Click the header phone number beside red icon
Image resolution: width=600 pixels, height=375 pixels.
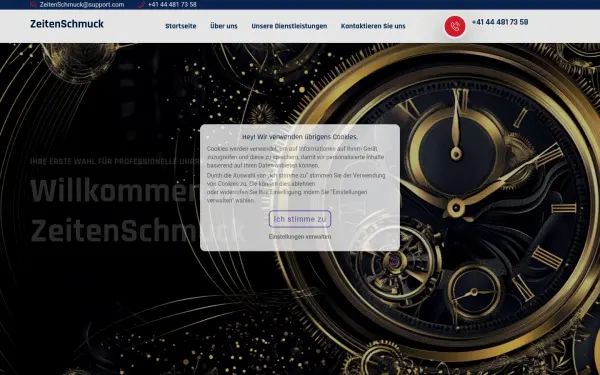click(x=500, y=22)
